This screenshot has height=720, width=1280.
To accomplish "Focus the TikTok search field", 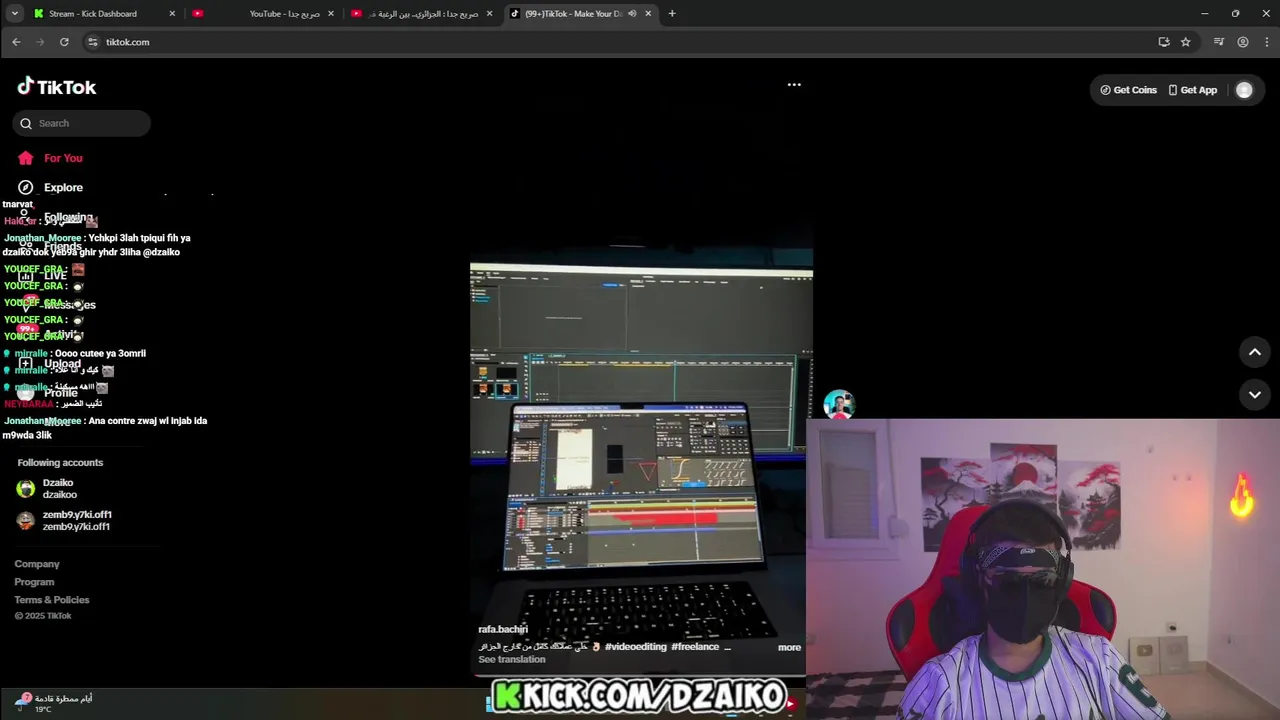I will tap(82, 123).
